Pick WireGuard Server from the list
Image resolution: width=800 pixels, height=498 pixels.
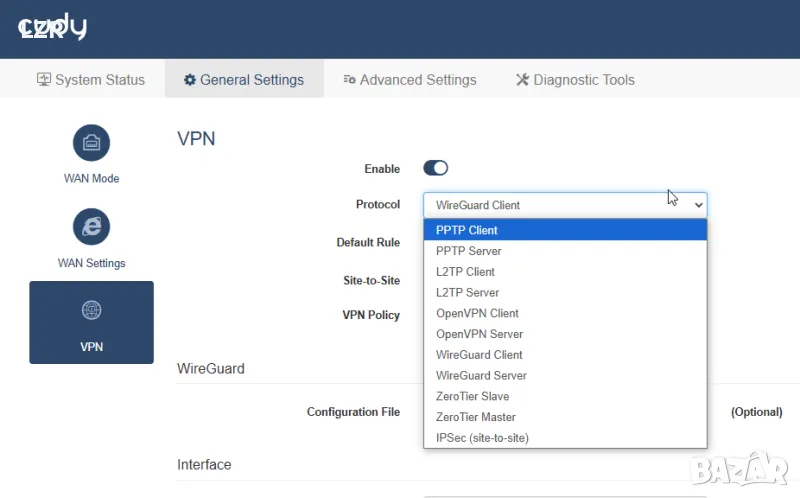[481, 375]
